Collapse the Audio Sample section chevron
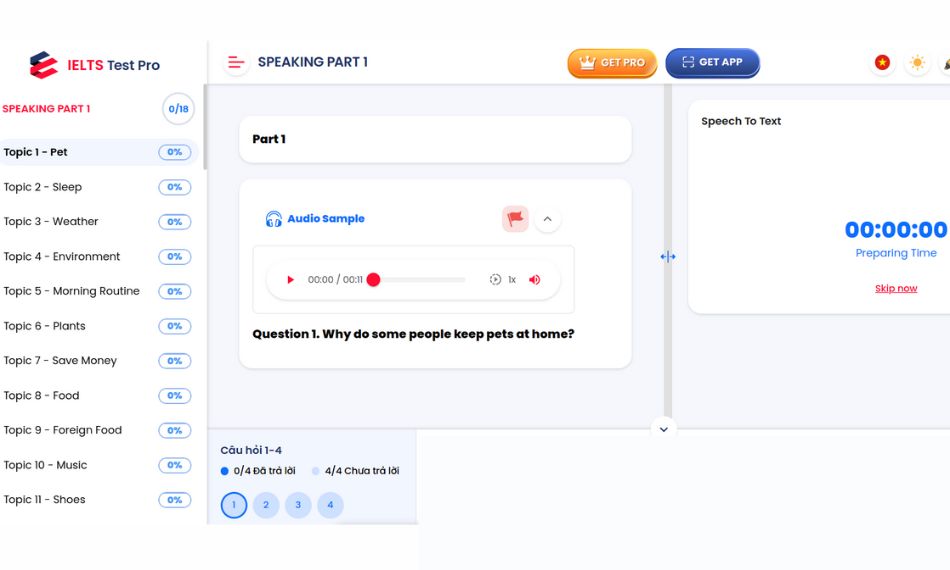950x570 pixels. tap(547, 219)
